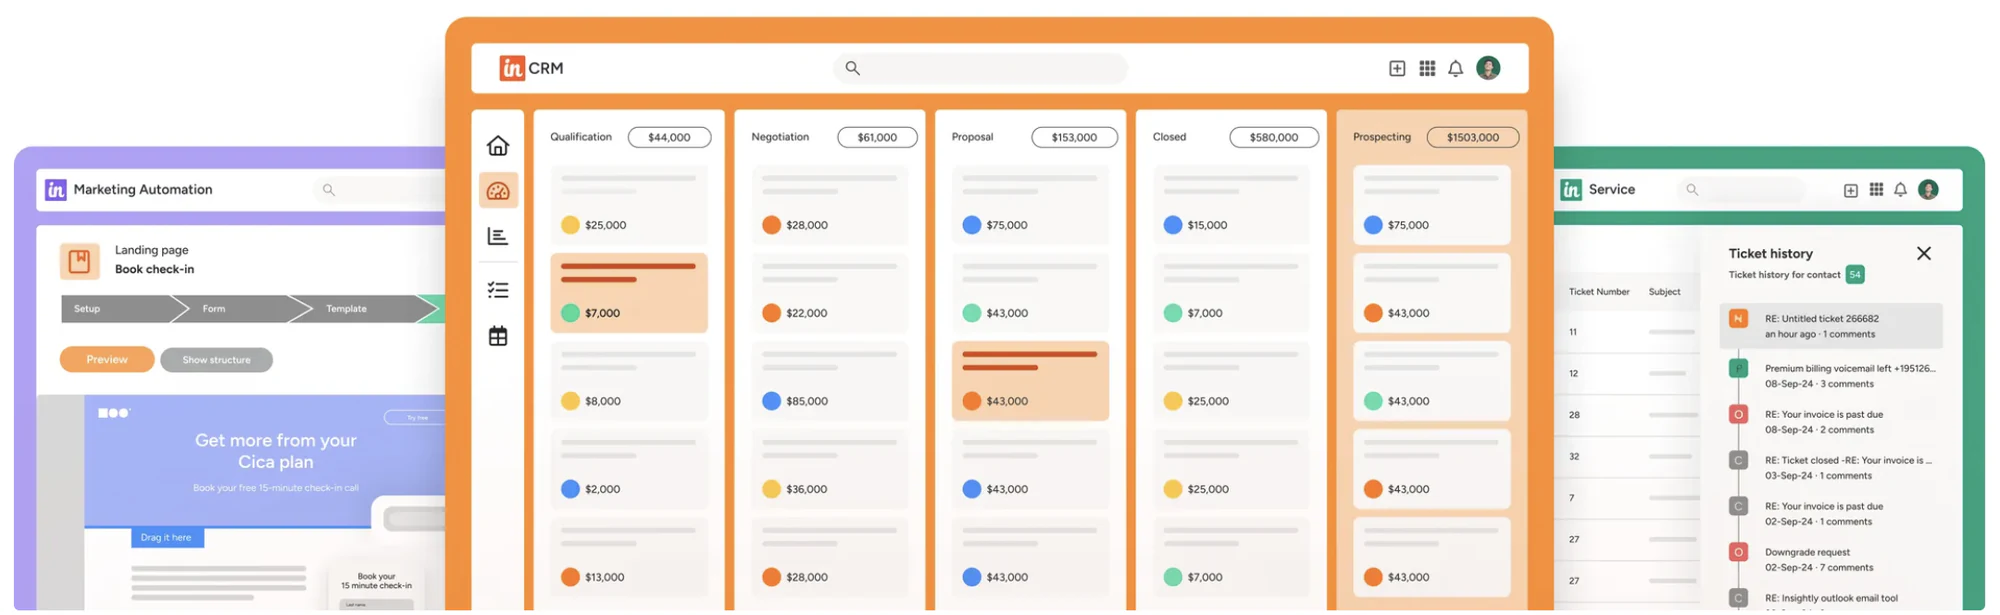Click the Marketing Automation logo icon
2000x615 pixels.
click(x=56, y=189)
